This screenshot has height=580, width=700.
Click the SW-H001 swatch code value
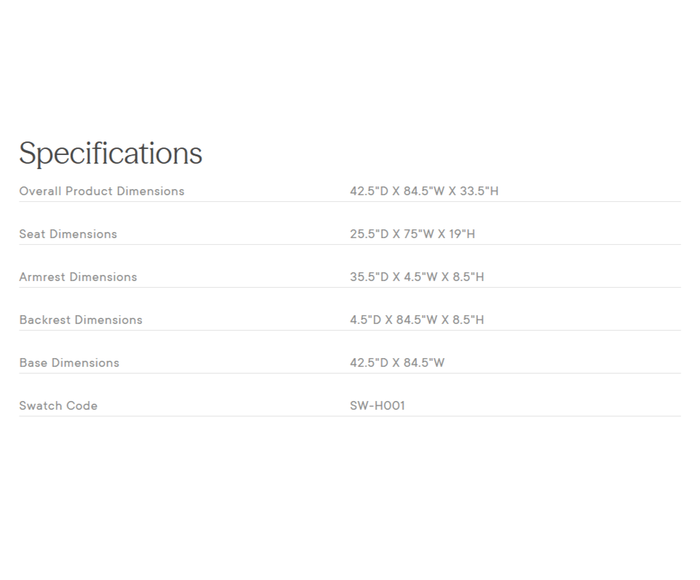[x=377, y=406]
